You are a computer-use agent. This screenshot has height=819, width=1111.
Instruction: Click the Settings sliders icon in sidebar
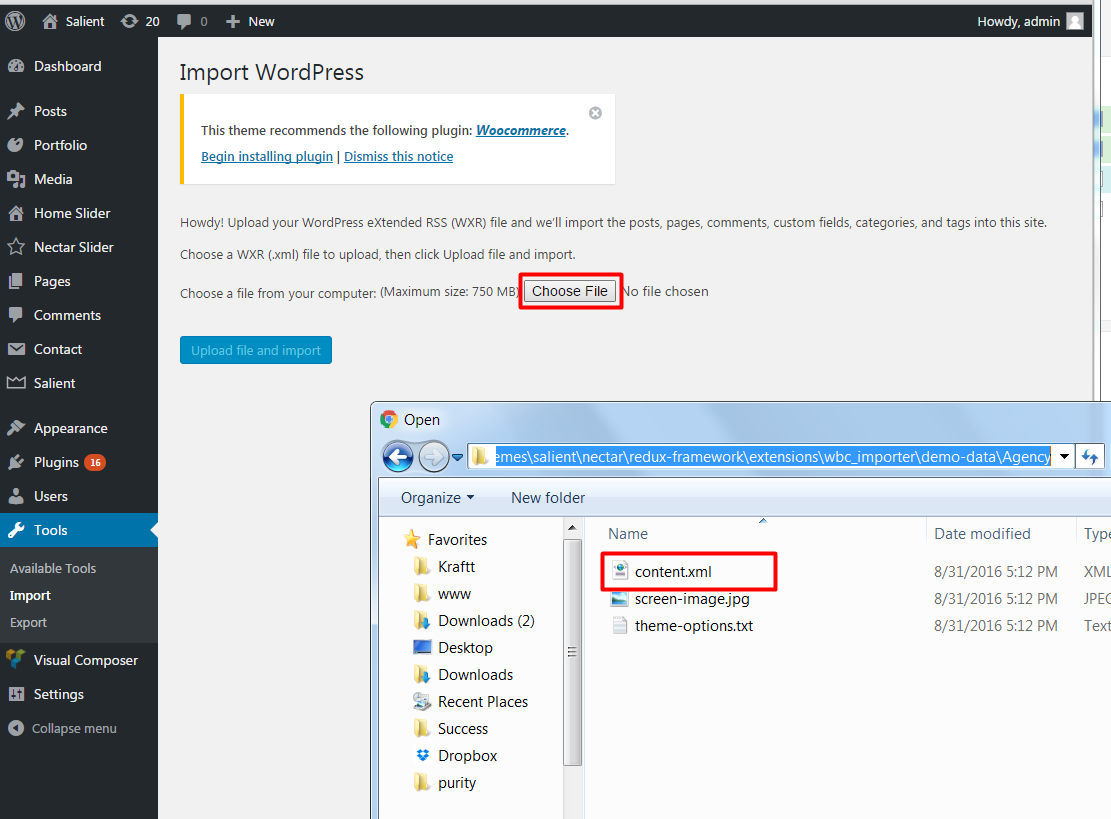16,694
